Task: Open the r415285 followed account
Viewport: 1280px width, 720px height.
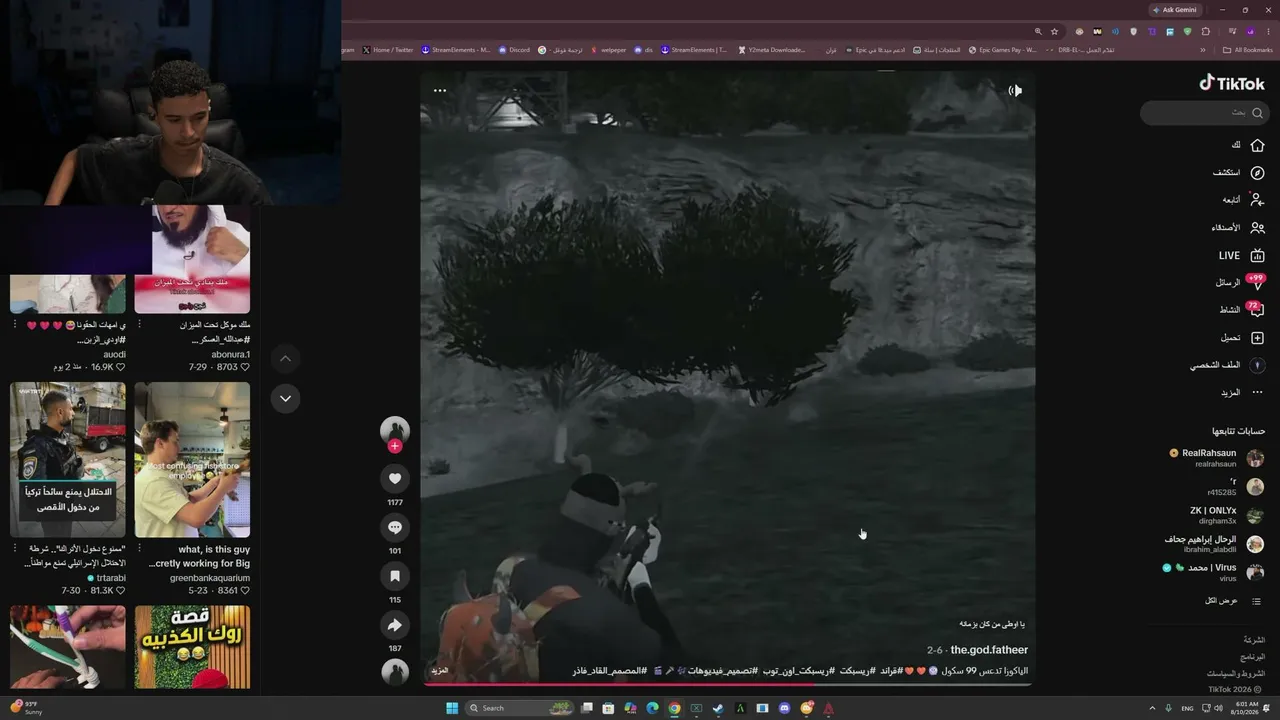Action: (1235, 487)
